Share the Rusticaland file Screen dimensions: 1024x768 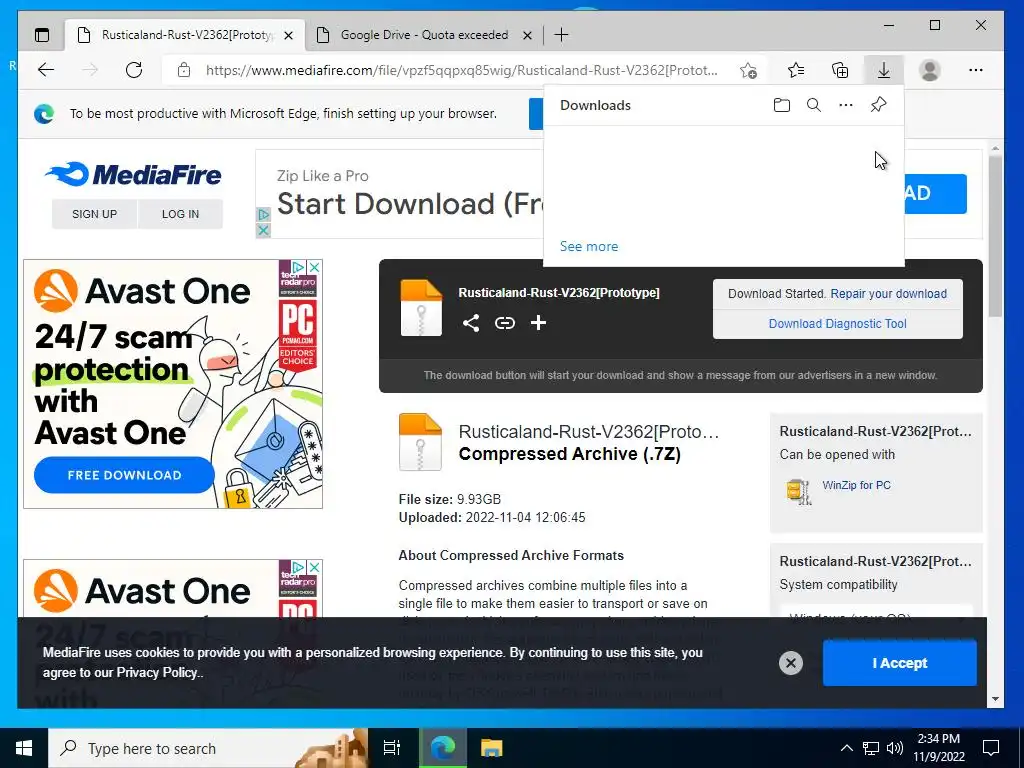tap(471, 323)
